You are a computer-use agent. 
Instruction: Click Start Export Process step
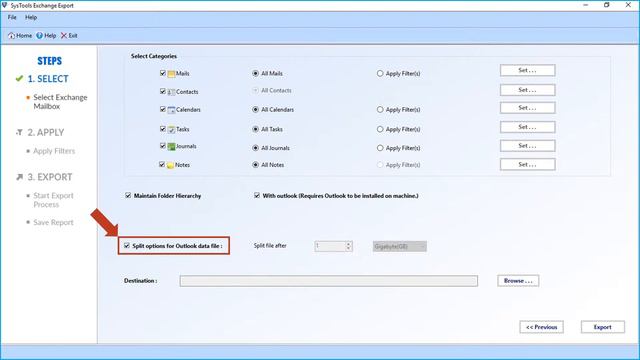[x=53, y=200]
